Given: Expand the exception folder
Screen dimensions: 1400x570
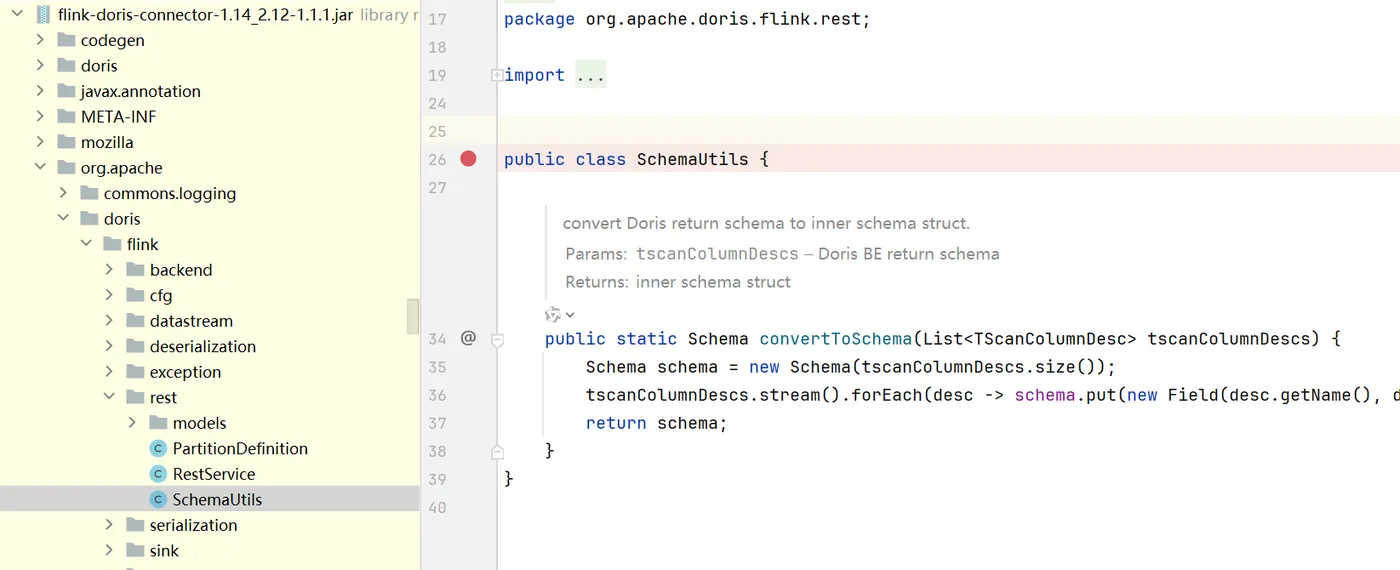Looking at the screenshot, I should tap(109, 372).
